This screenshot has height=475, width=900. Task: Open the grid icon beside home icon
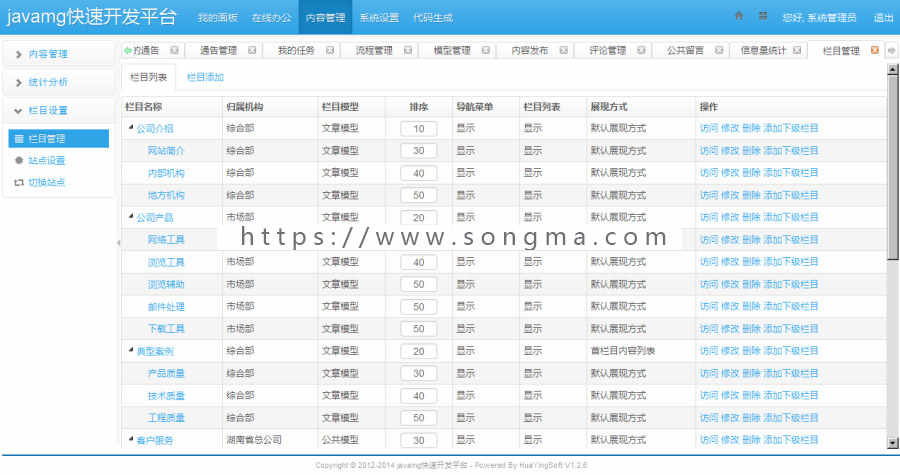click(762, 16)
